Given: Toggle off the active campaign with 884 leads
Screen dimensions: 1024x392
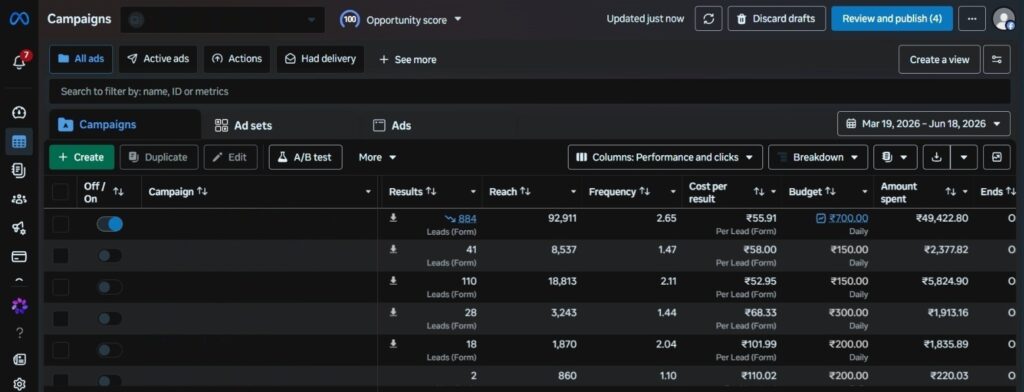Looking at the screenshot, I should pos(109,224).
